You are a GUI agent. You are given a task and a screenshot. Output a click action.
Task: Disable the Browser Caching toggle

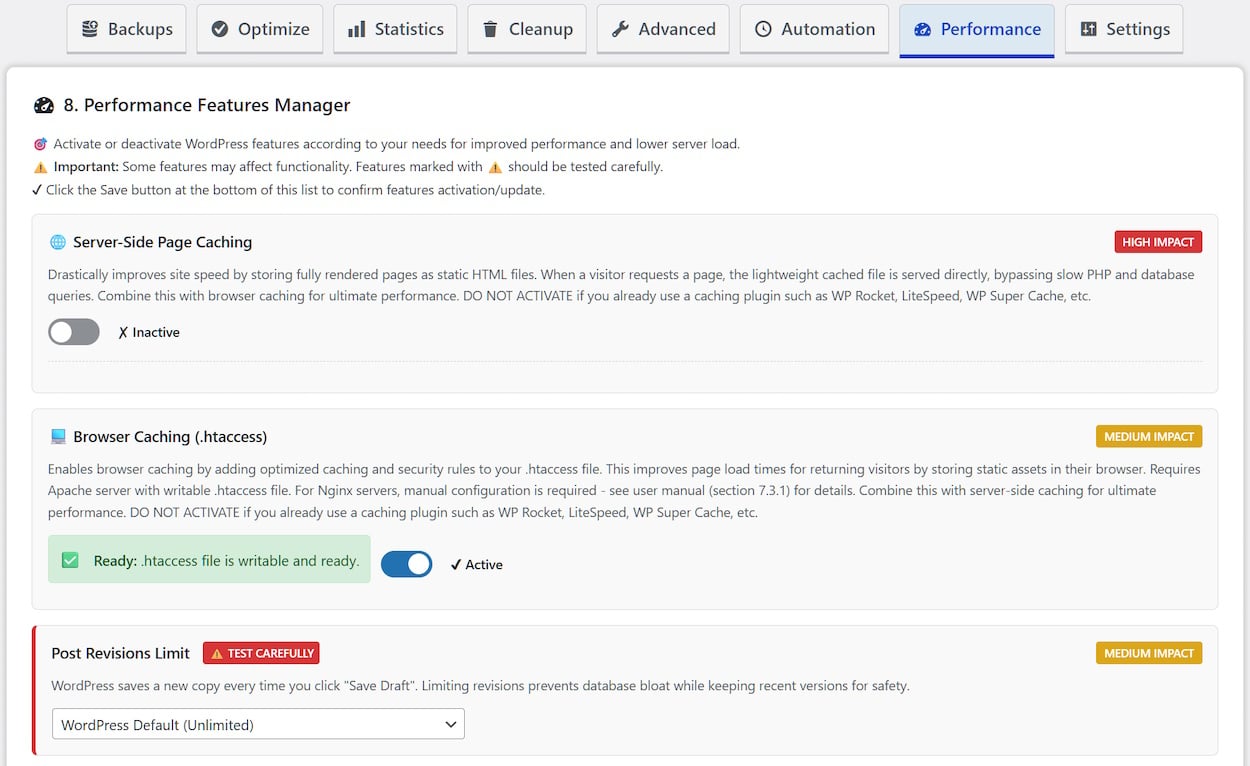coord(406,564)
